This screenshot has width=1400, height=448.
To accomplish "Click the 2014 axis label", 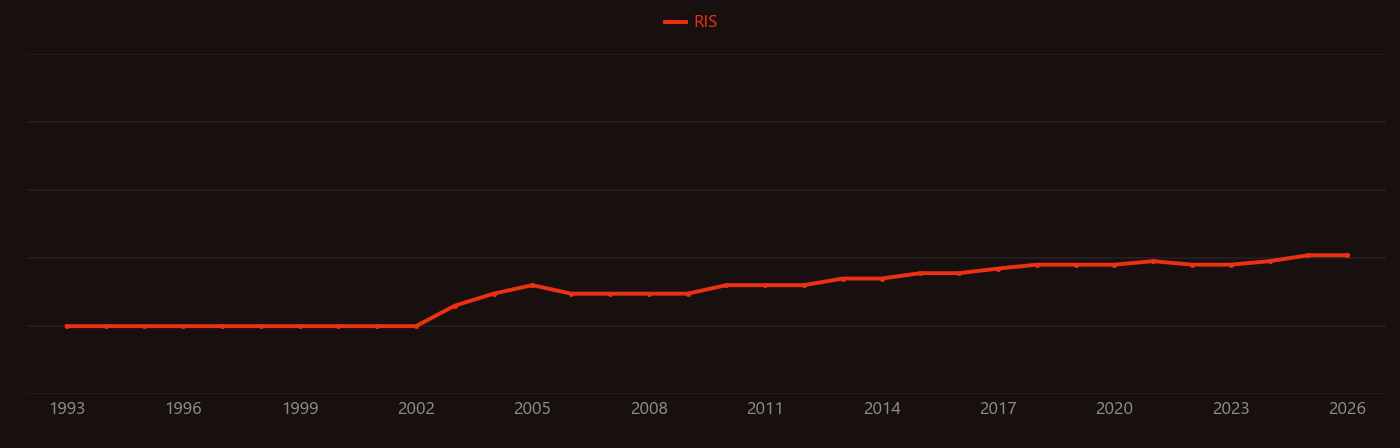I will [x=882, y=409].
